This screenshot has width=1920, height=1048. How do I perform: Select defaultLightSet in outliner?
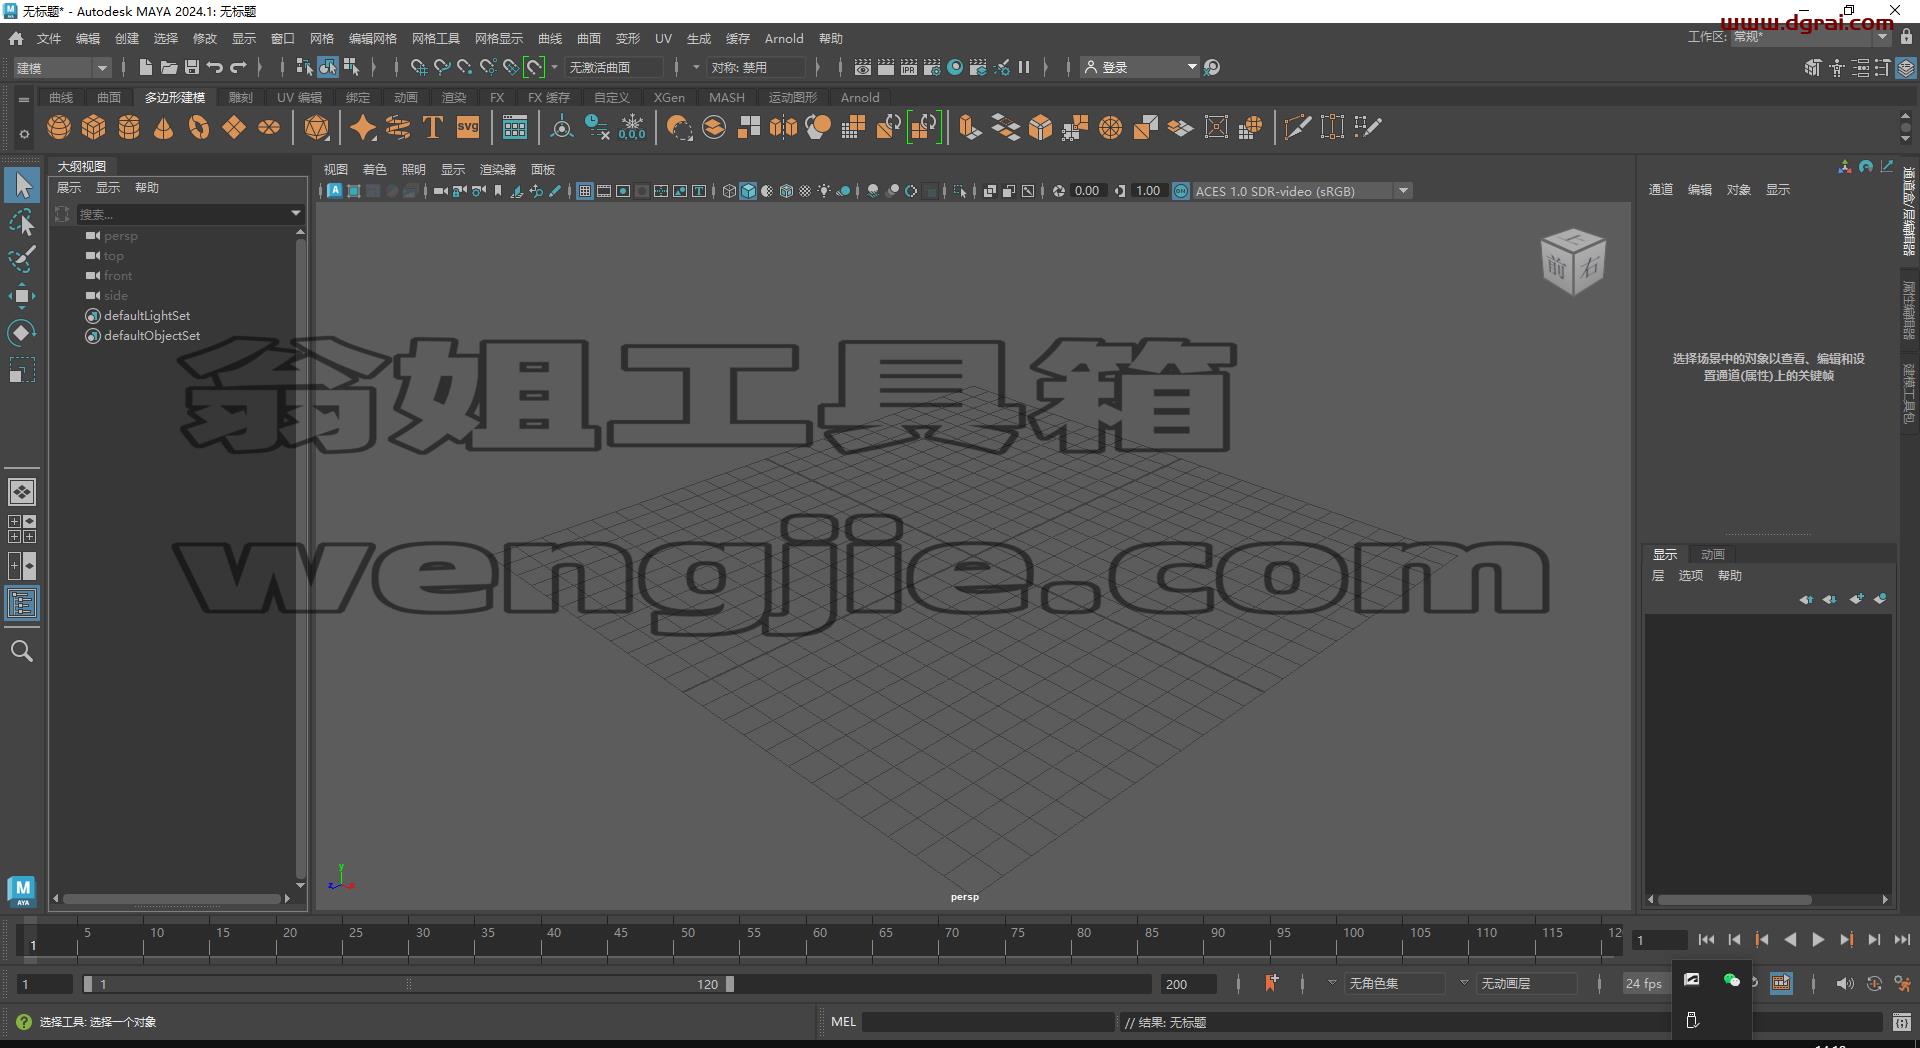tap(147, 316)
